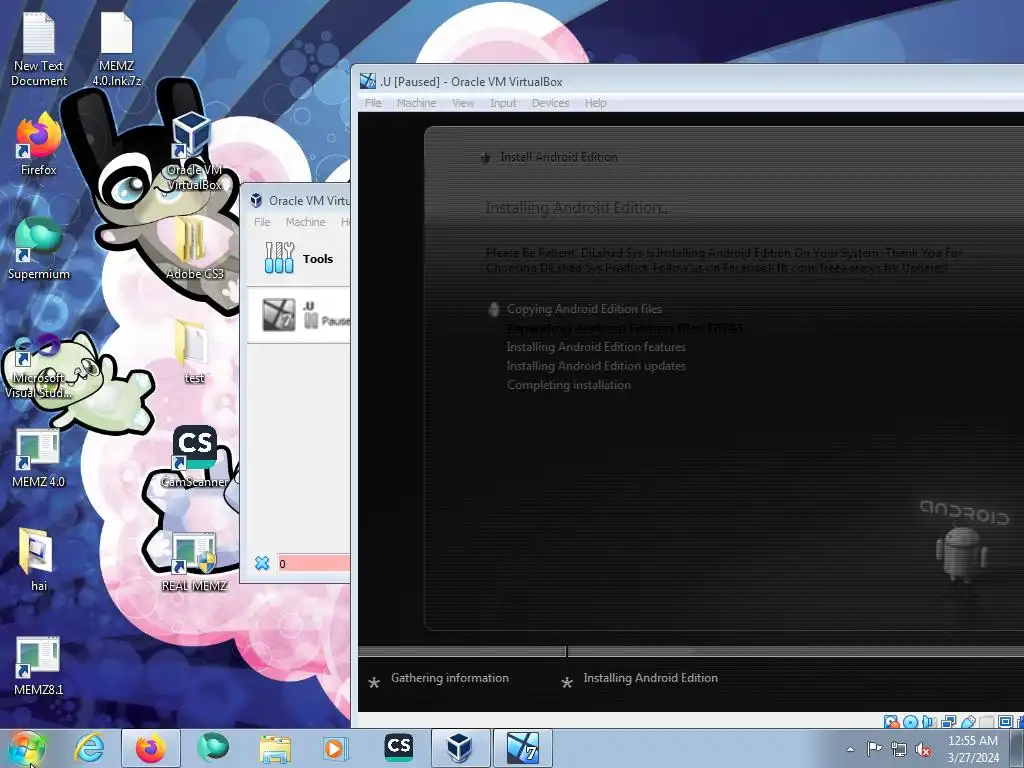
Task: Switch to Firefox in the taskbar
Action: pos(151,748)
